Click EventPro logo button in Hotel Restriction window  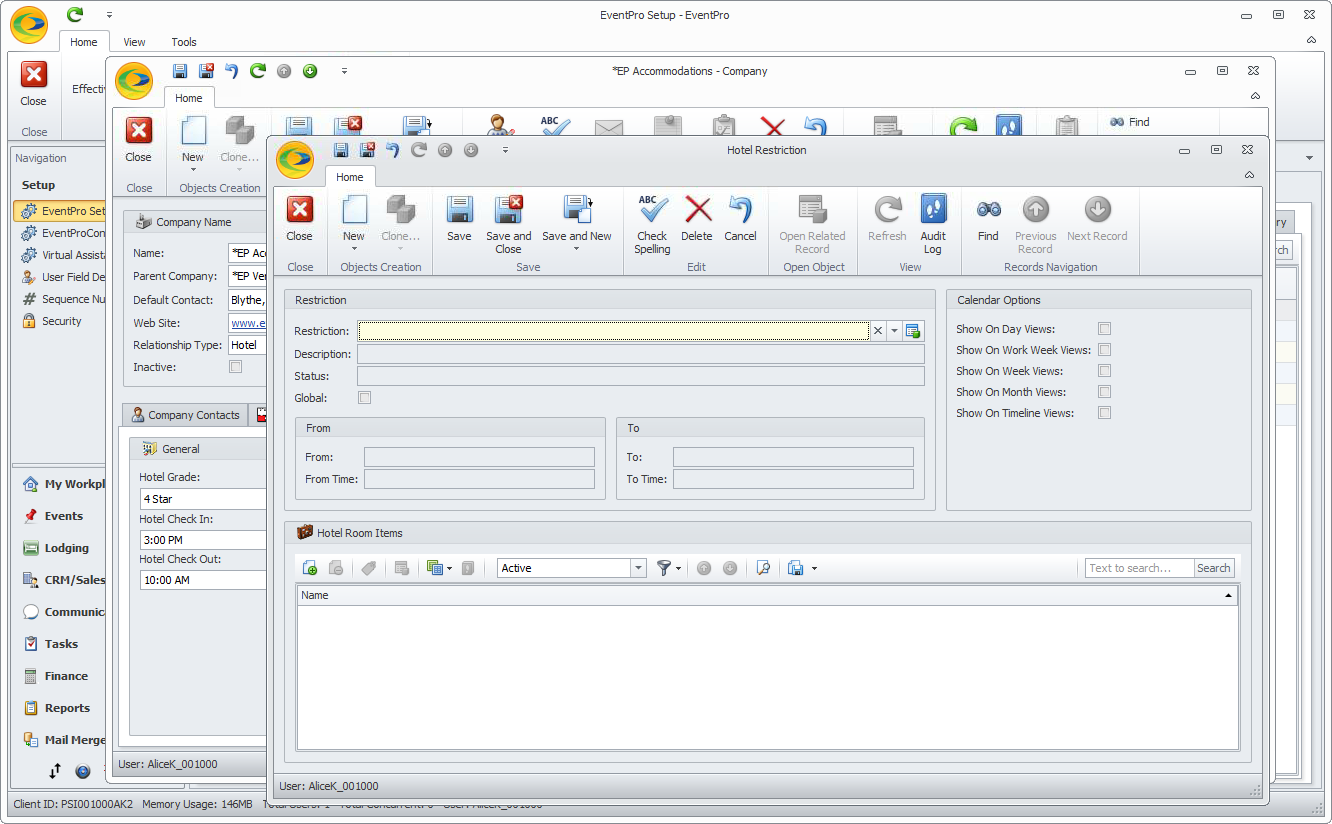pos(295,159)
